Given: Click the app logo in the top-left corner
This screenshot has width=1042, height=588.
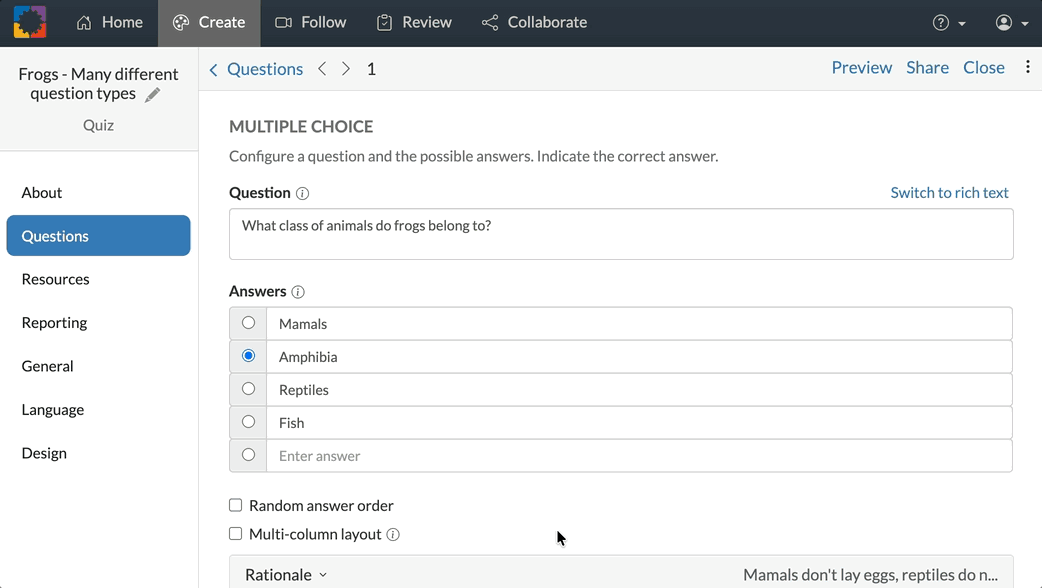Looking at the screenshot, I should point(30,22).
